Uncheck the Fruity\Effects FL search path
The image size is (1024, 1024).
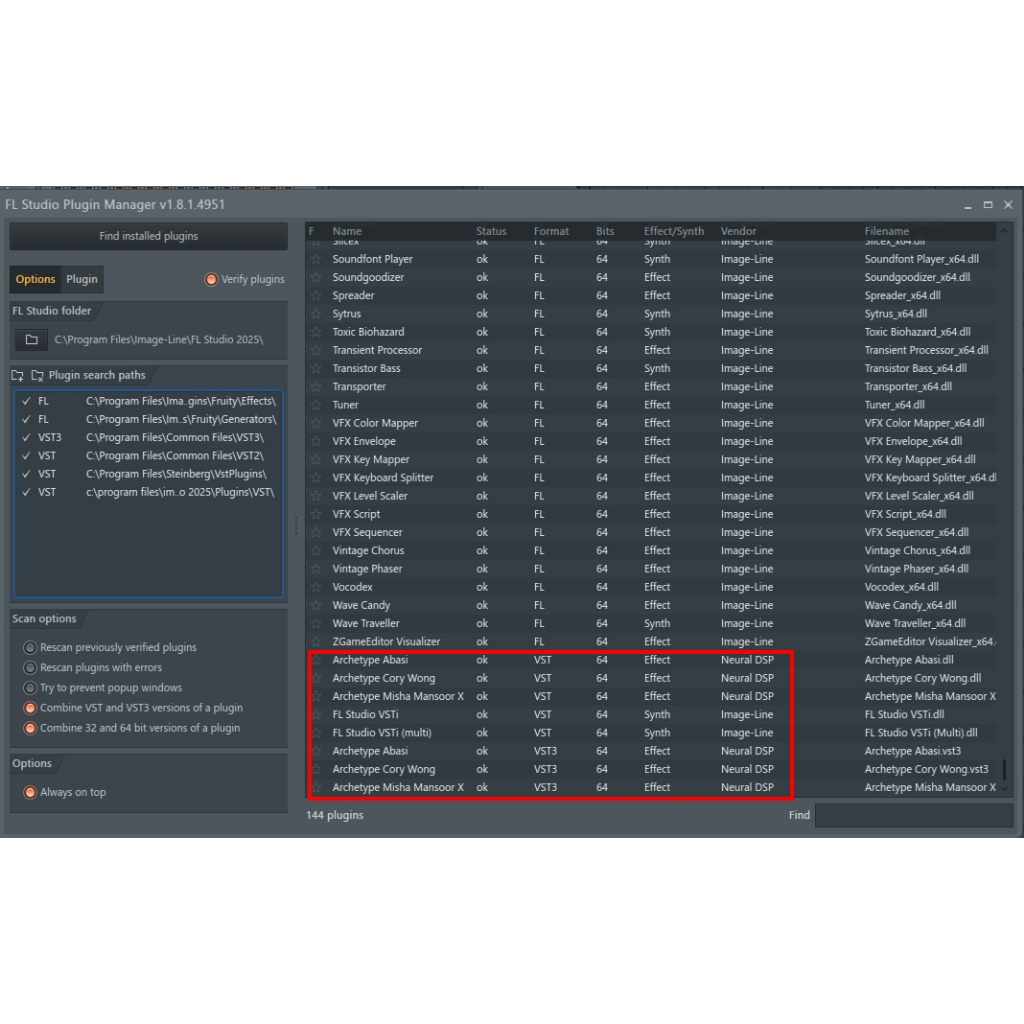tap(26, 401)
